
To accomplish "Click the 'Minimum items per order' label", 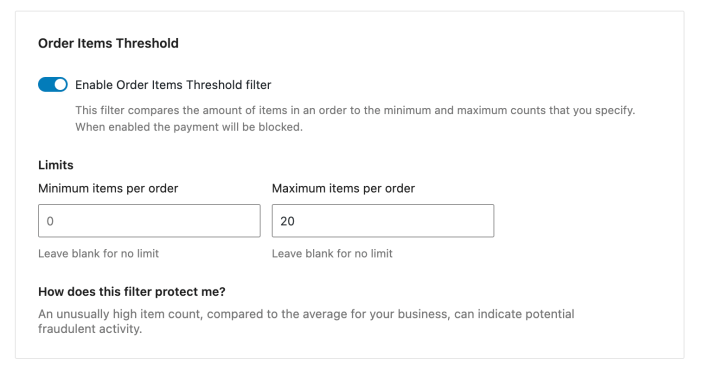I will tap(108, 188).
